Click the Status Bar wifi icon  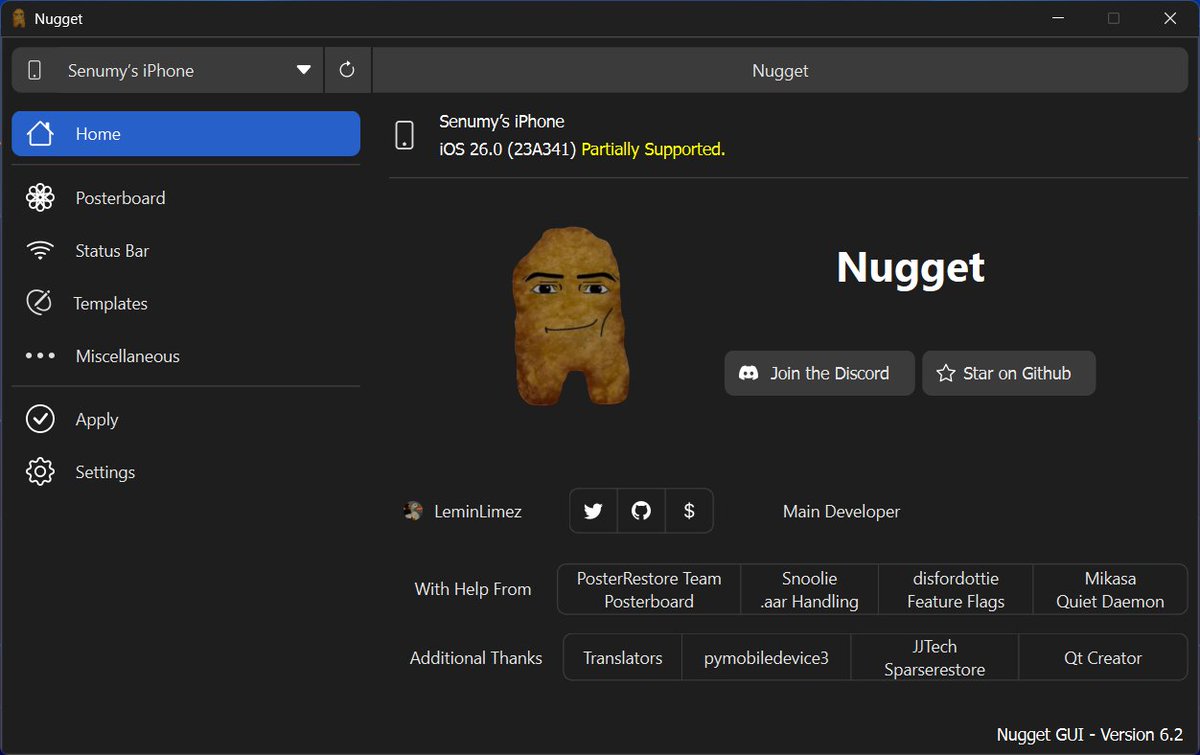[x=40, y=251]
